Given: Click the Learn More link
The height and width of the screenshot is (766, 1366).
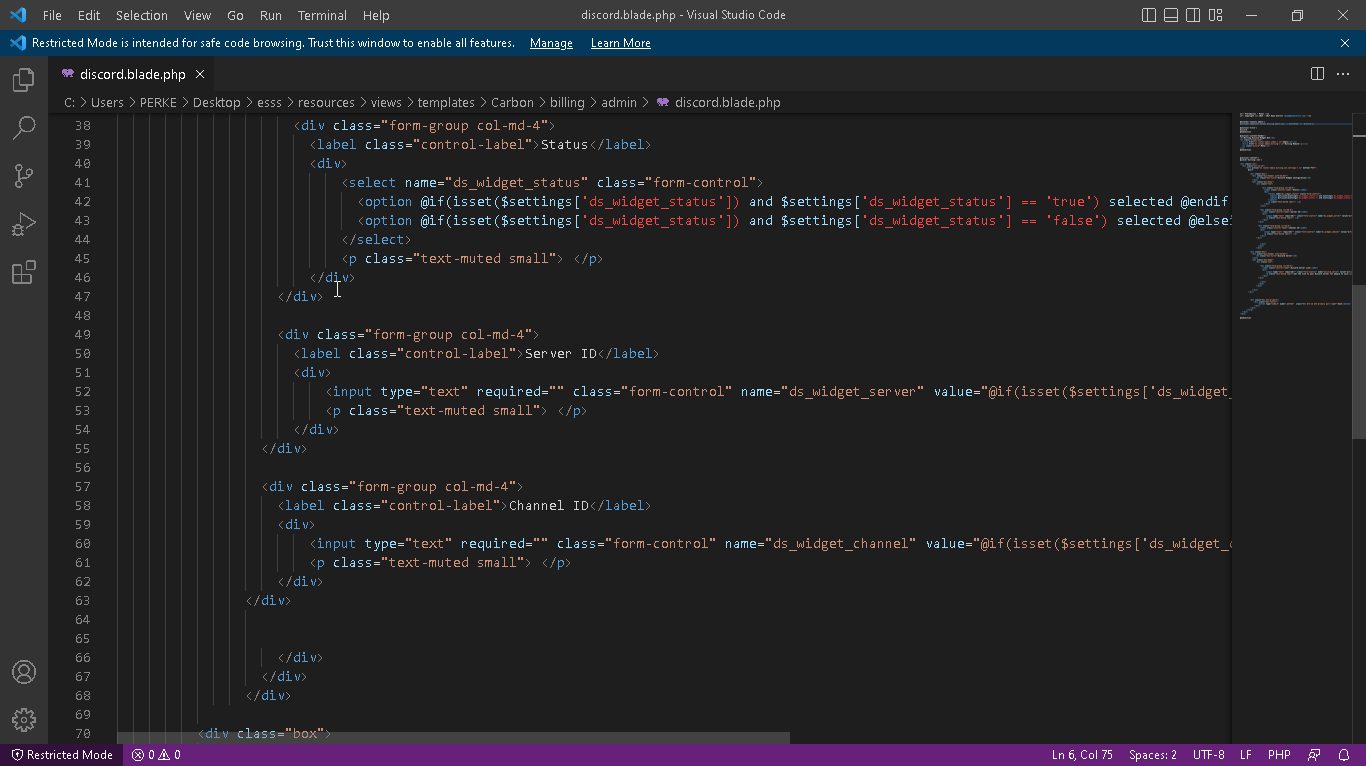Looking at the screenshot, I should (x=620, y=43).
